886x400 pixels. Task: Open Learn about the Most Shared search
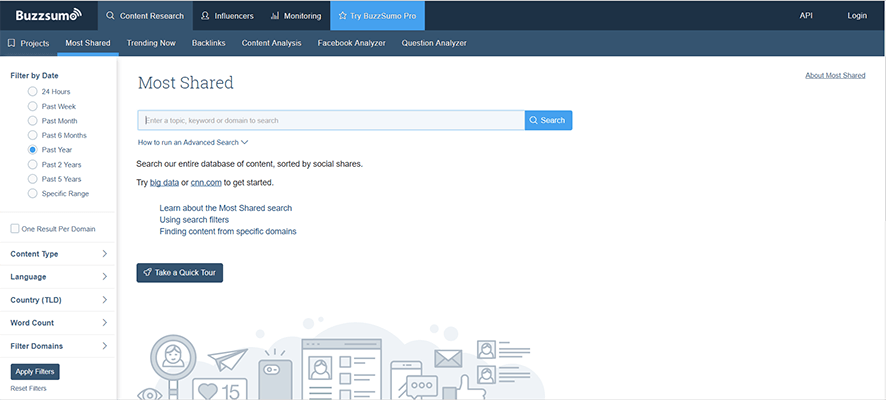(225, 208)
